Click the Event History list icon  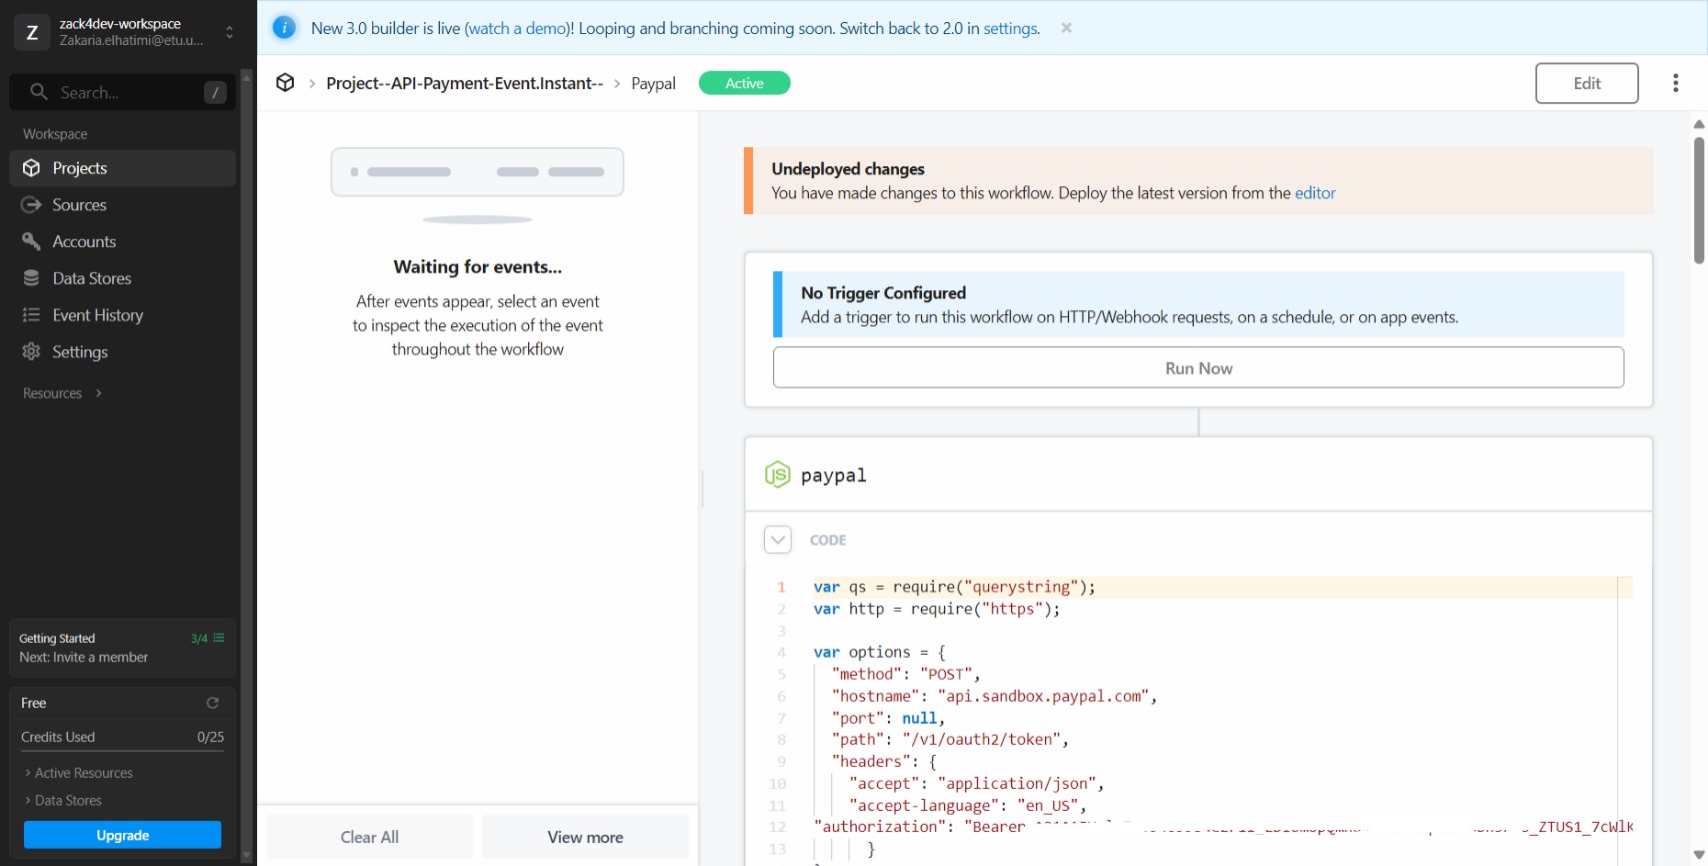tap(32, 315)
